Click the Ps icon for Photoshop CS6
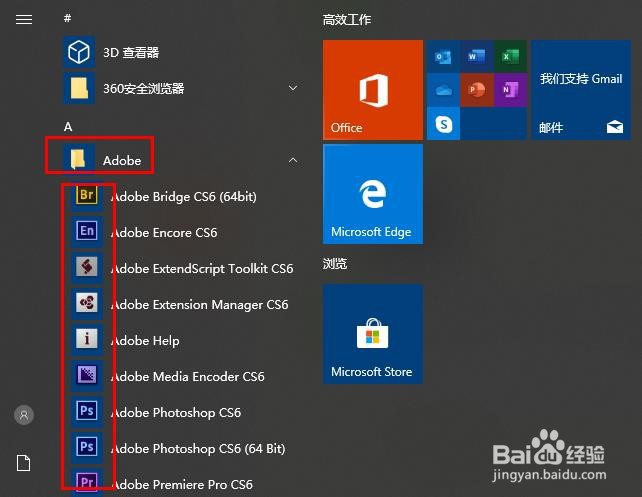Screen dimensions: 642x497 pos(87,411)
